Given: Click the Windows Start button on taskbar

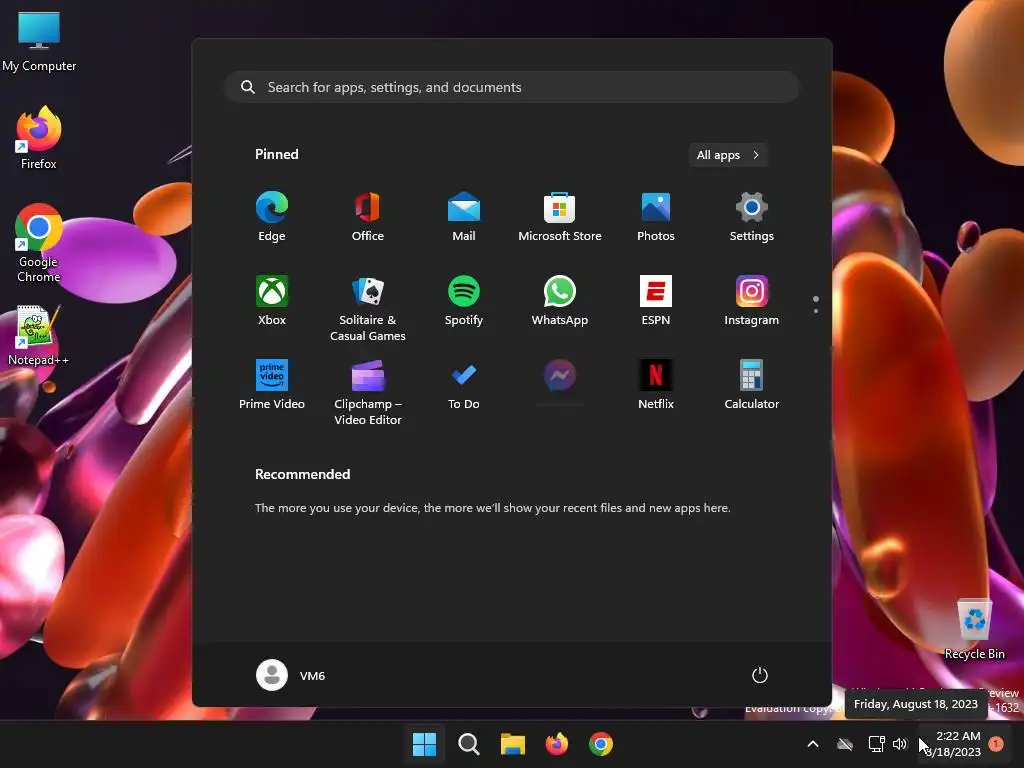Looking at the screenshot, I should (x=424, y=744).
